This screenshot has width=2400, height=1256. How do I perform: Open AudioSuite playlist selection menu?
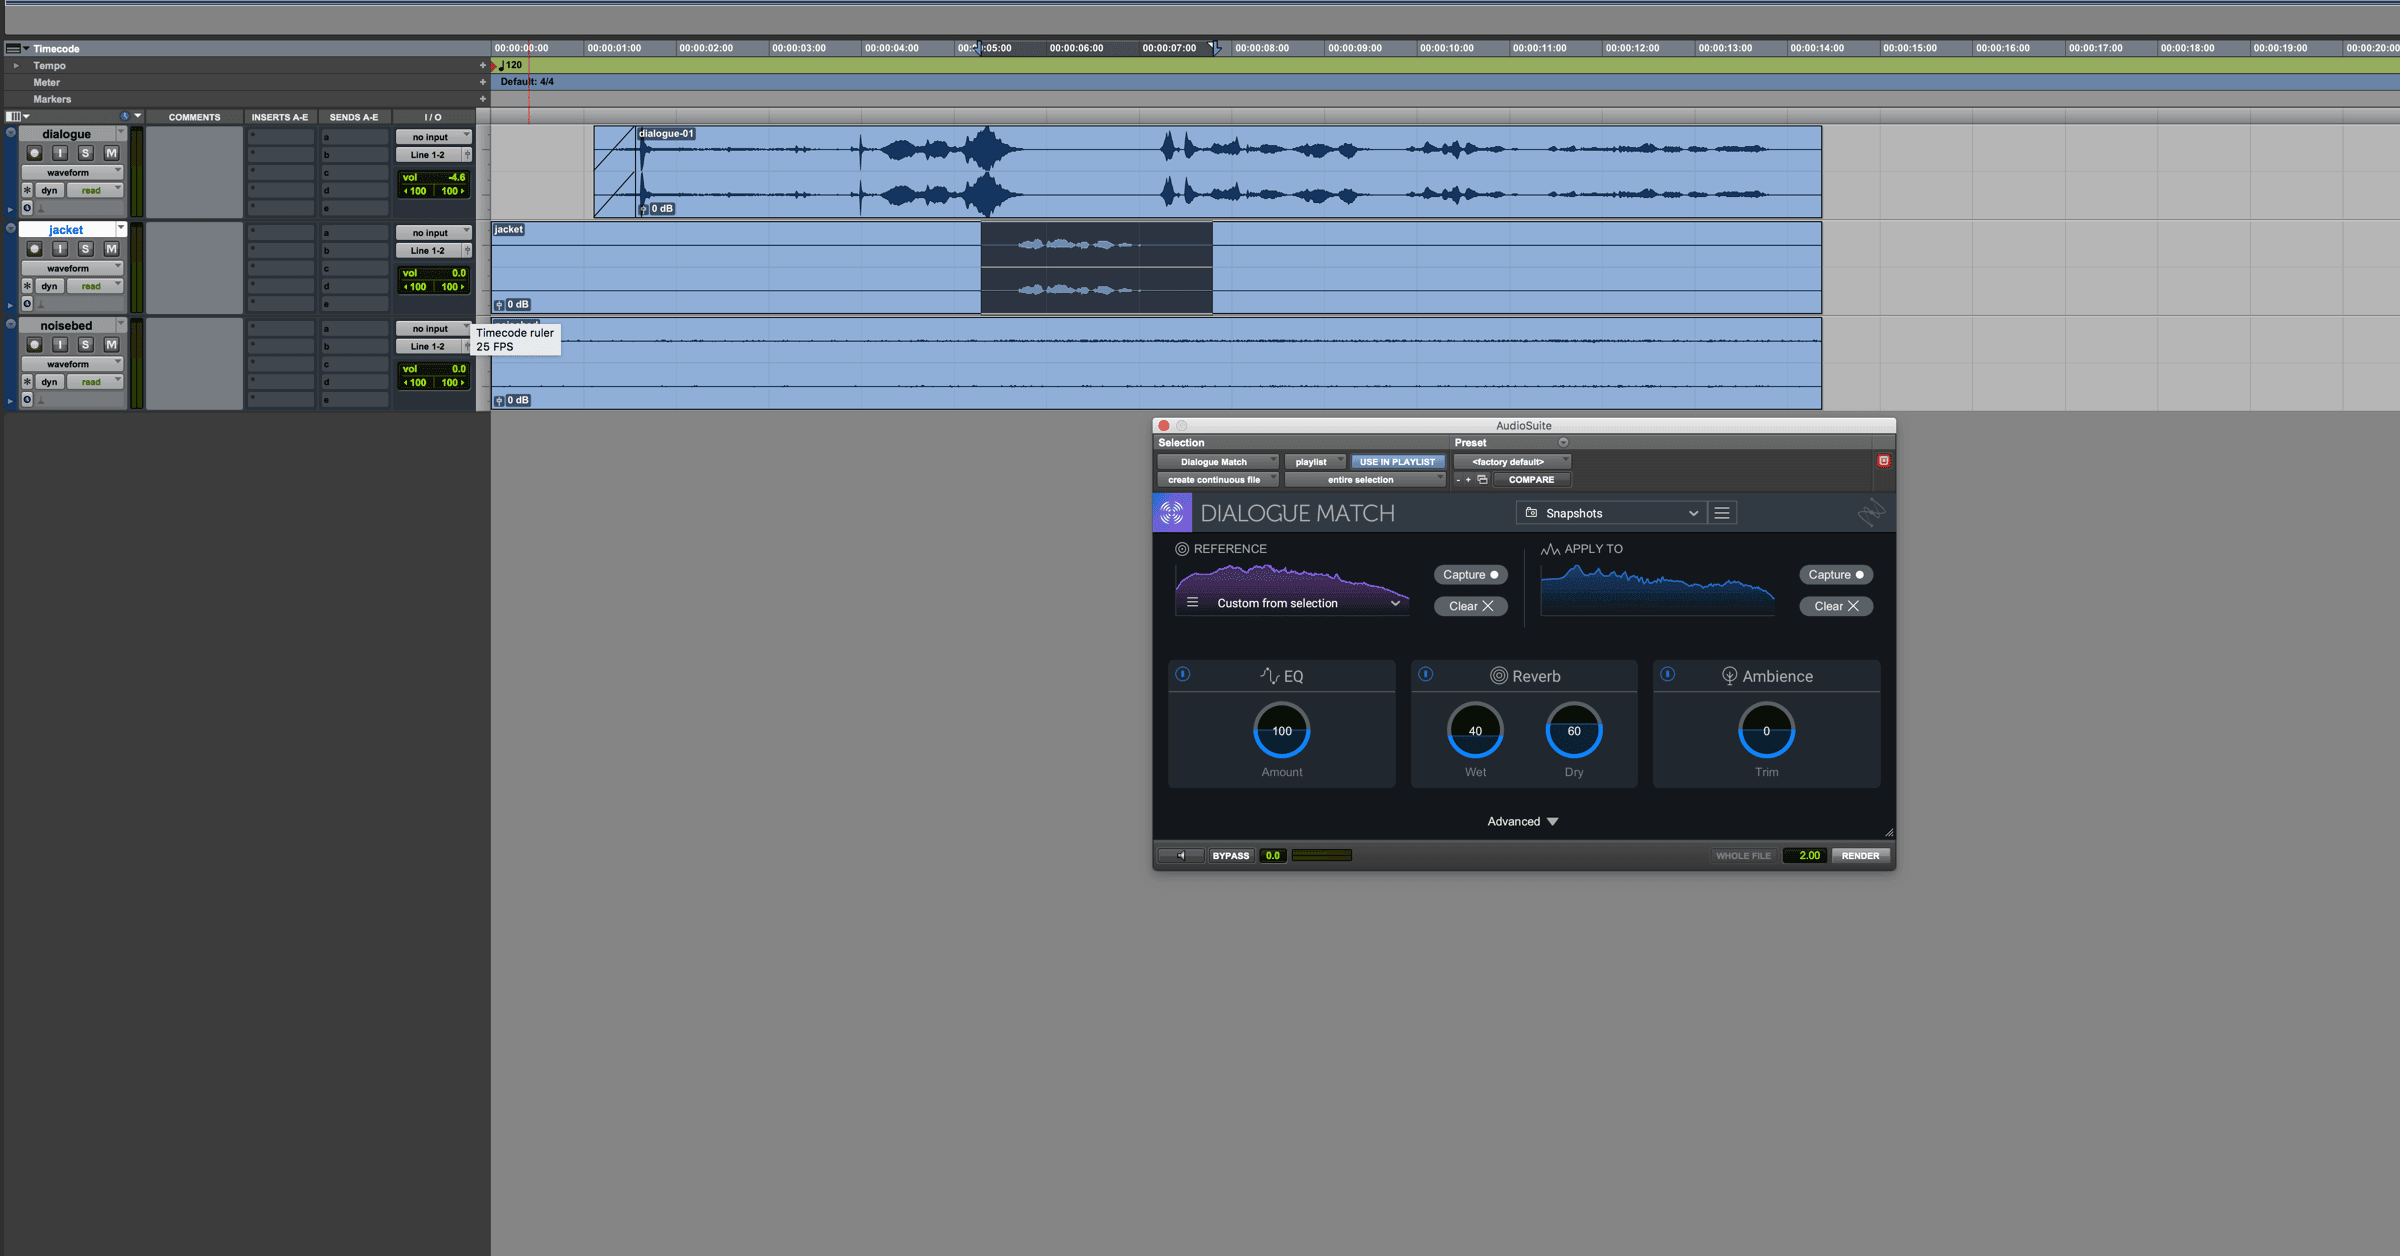pyautogui.click(x=1315, y=462)
